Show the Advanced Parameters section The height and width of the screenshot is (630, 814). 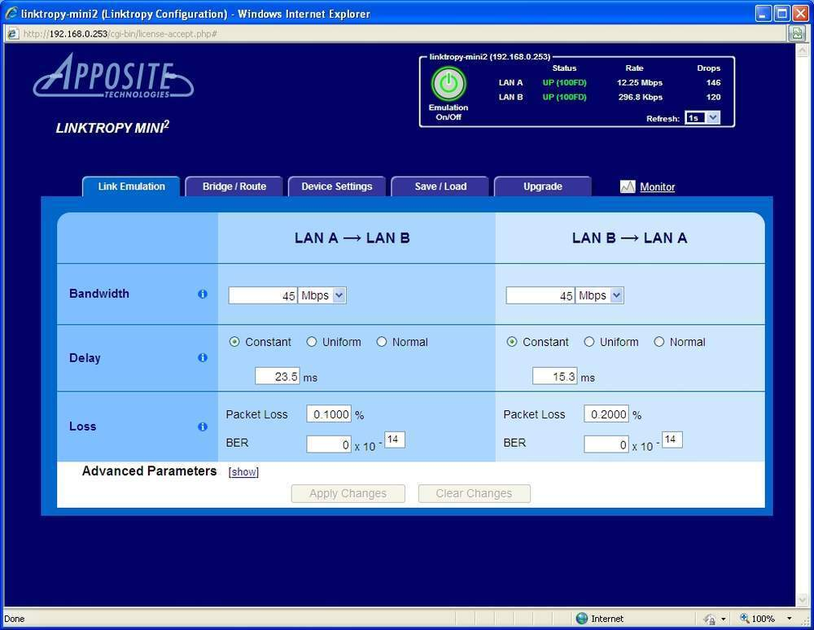pos(243,472)
